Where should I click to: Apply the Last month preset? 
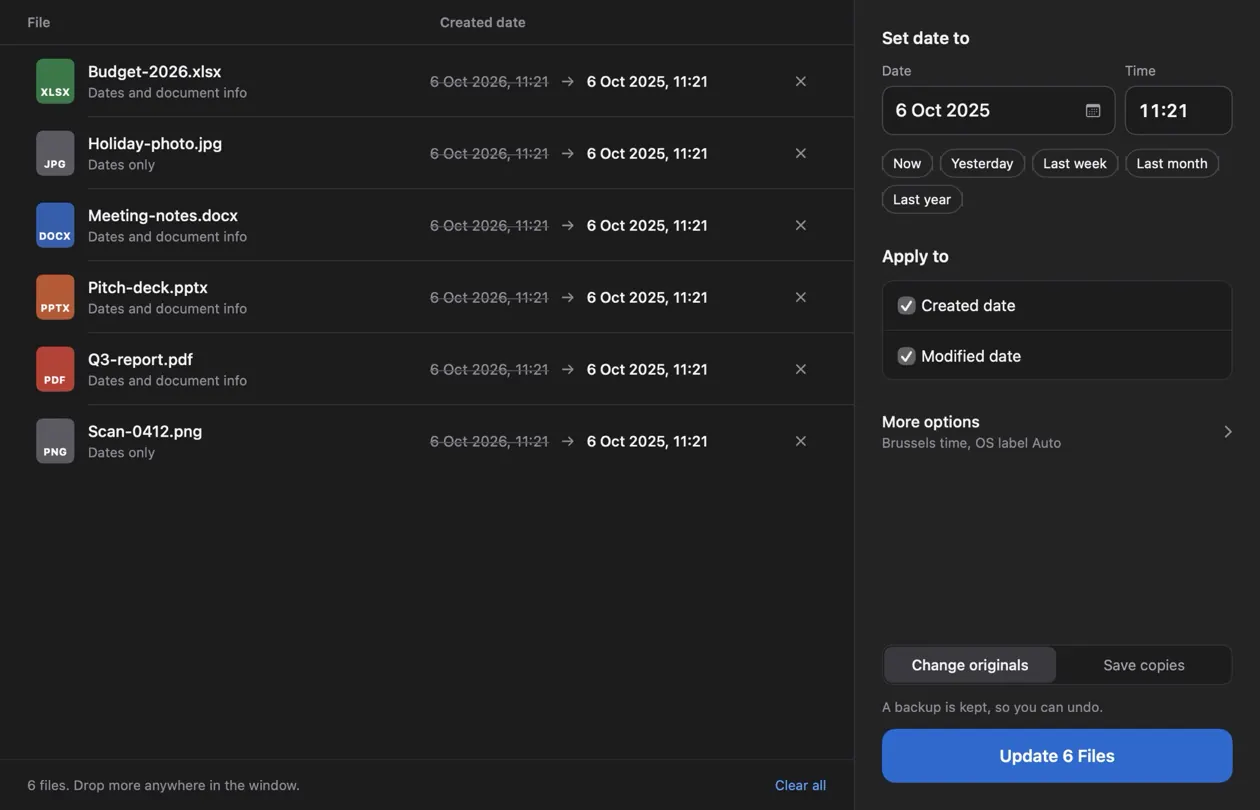1172,163
